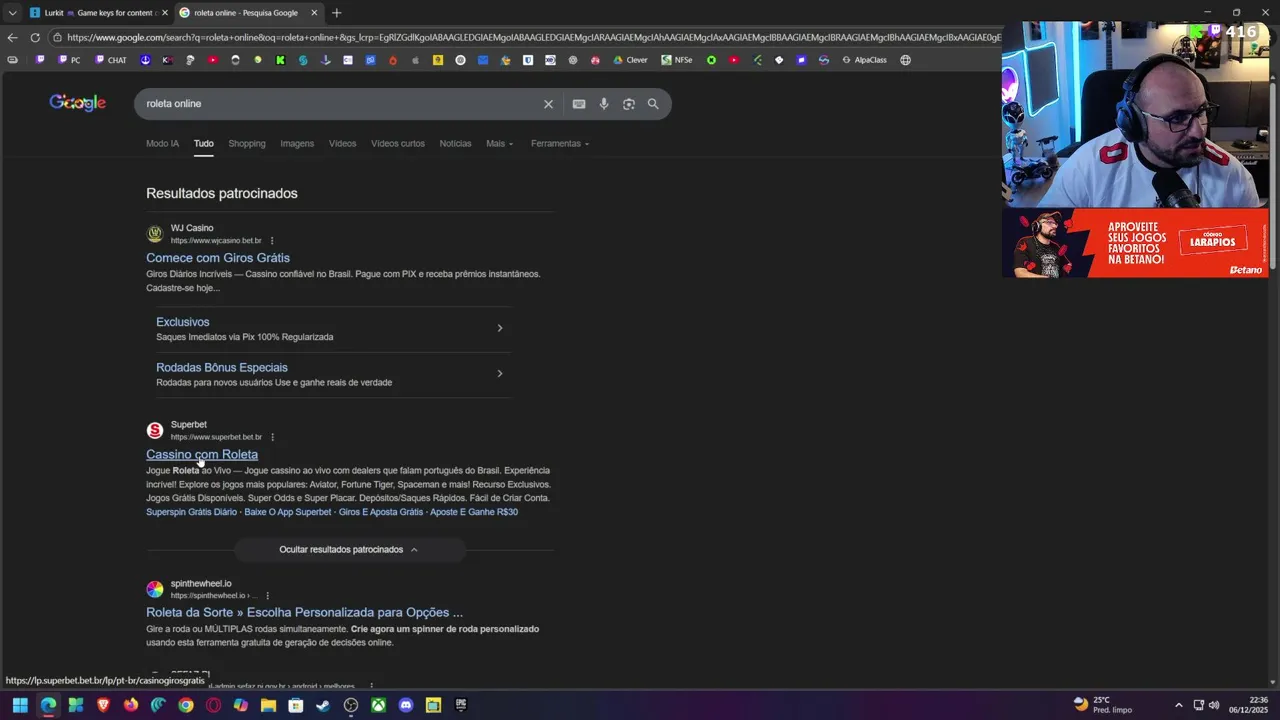Viewport: 1280px width, 720px height.
Task: Open options menu for the Superbet ad
Action: (x=272, y=437)
